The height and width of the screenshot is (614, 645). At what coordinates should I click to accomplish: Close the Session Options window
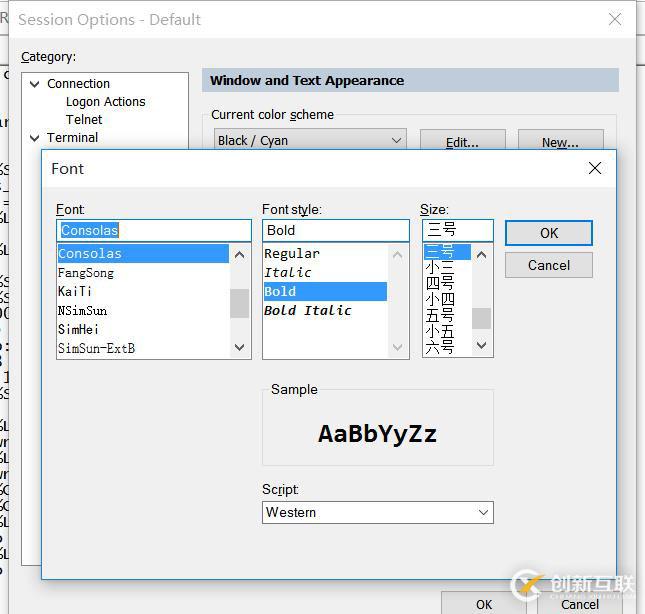615,19
